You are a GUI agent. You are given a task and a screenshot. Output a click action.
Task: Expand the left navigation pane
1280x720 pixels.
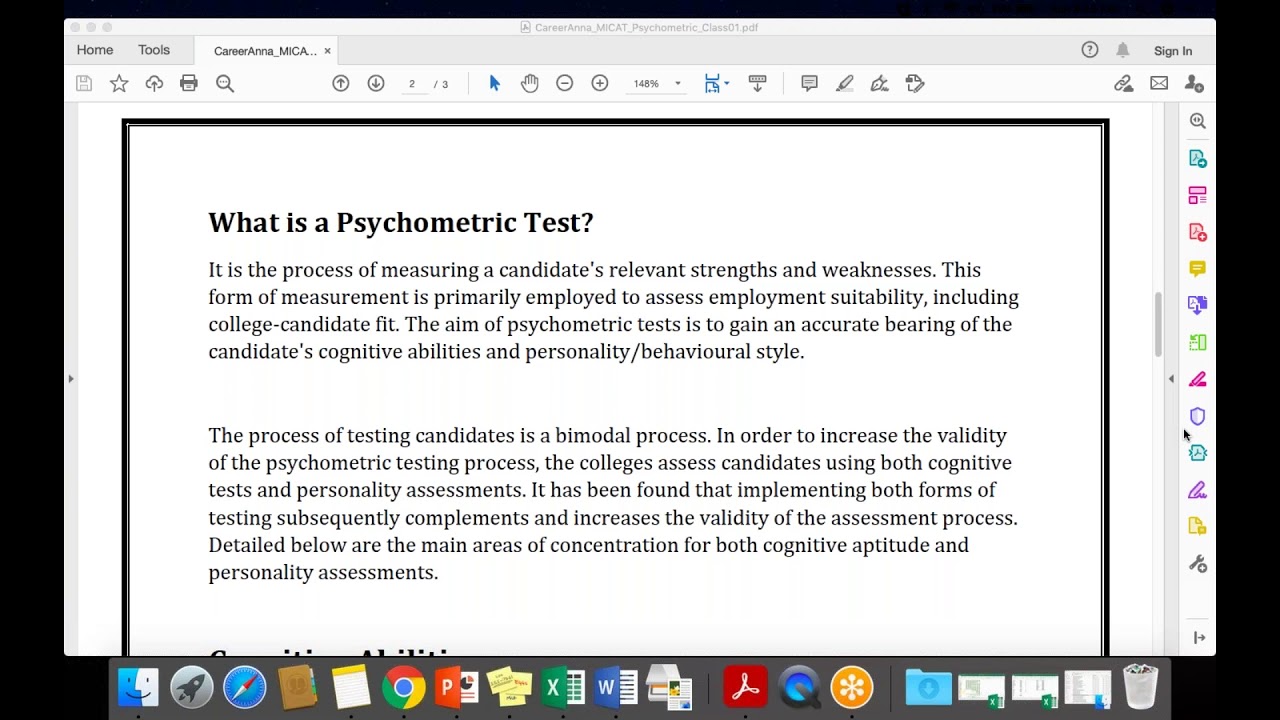pyautogui.click(x=70, y=379)
